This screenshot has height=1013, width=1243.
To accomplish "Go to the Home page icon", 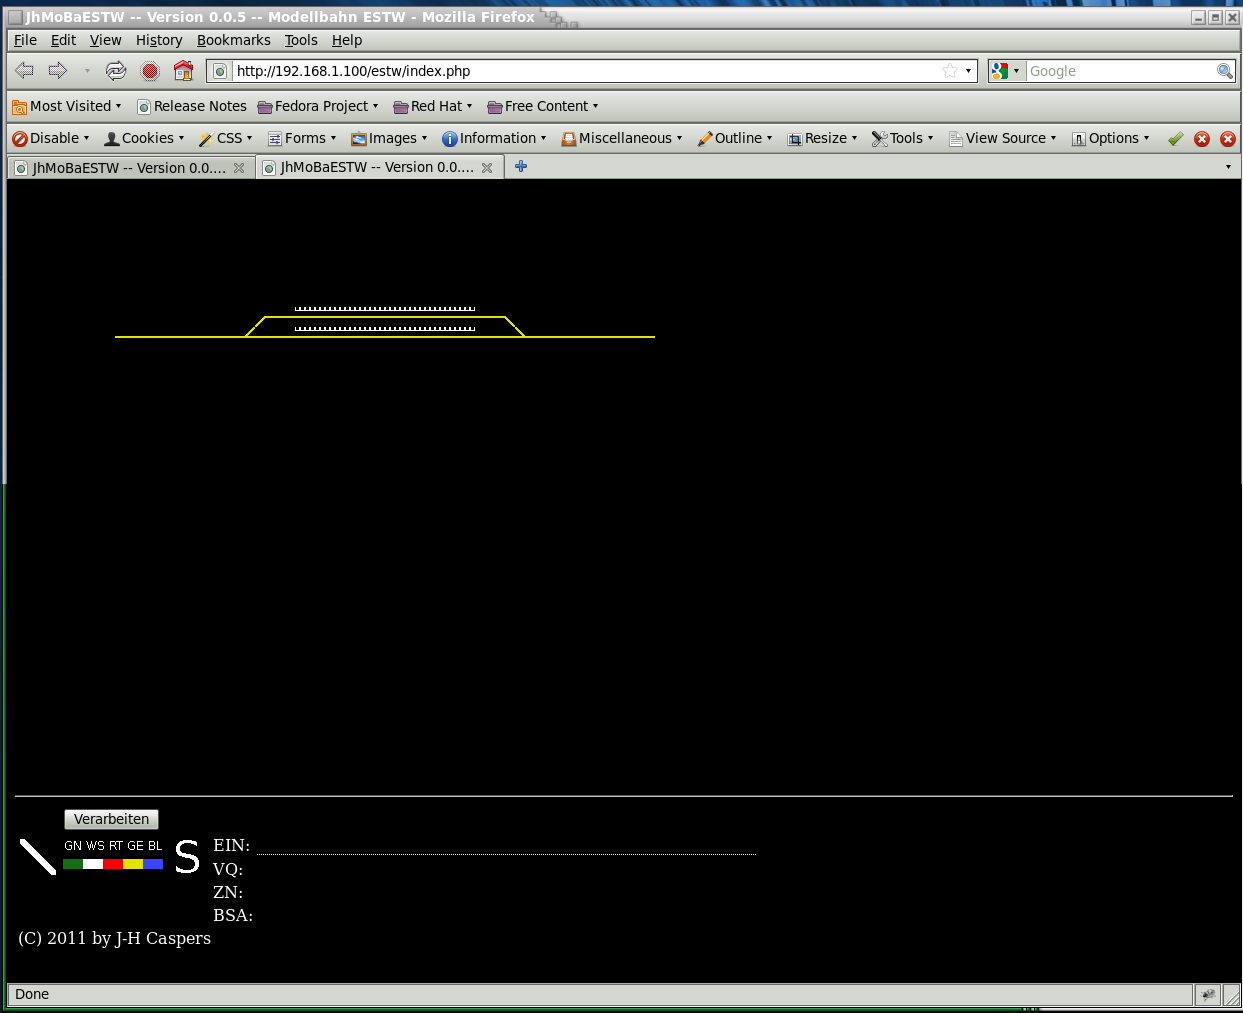I will 183,70.
